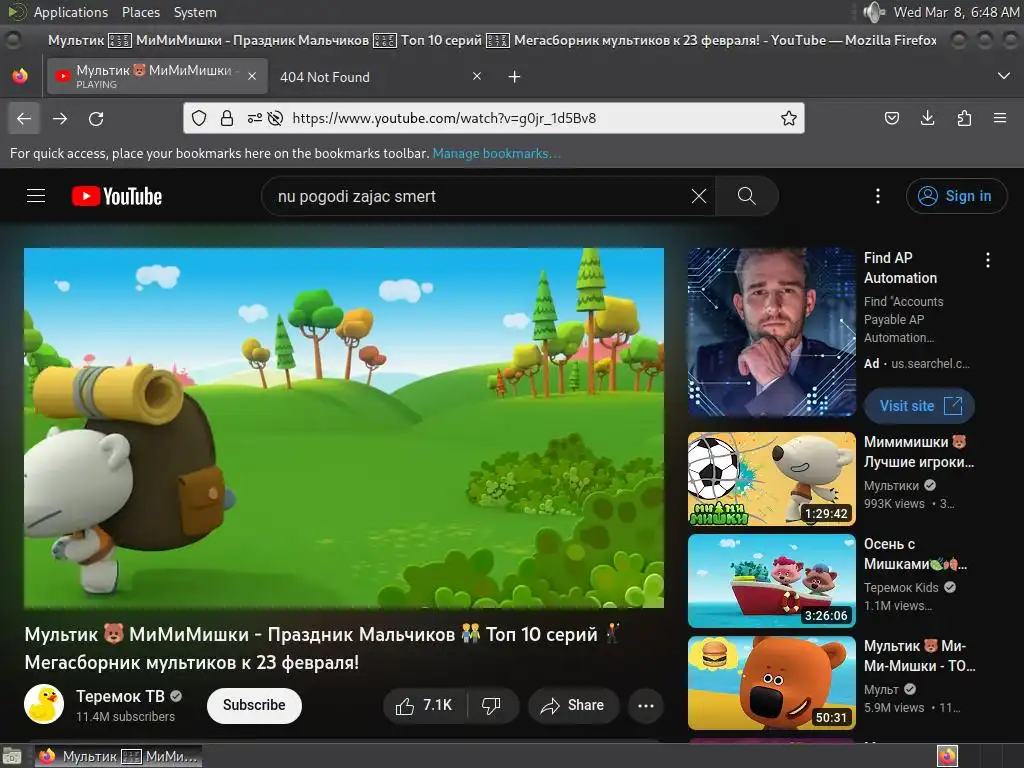Open YouTube settings three-dot menu
This screenshot has width=1024, height=768.
878,196
